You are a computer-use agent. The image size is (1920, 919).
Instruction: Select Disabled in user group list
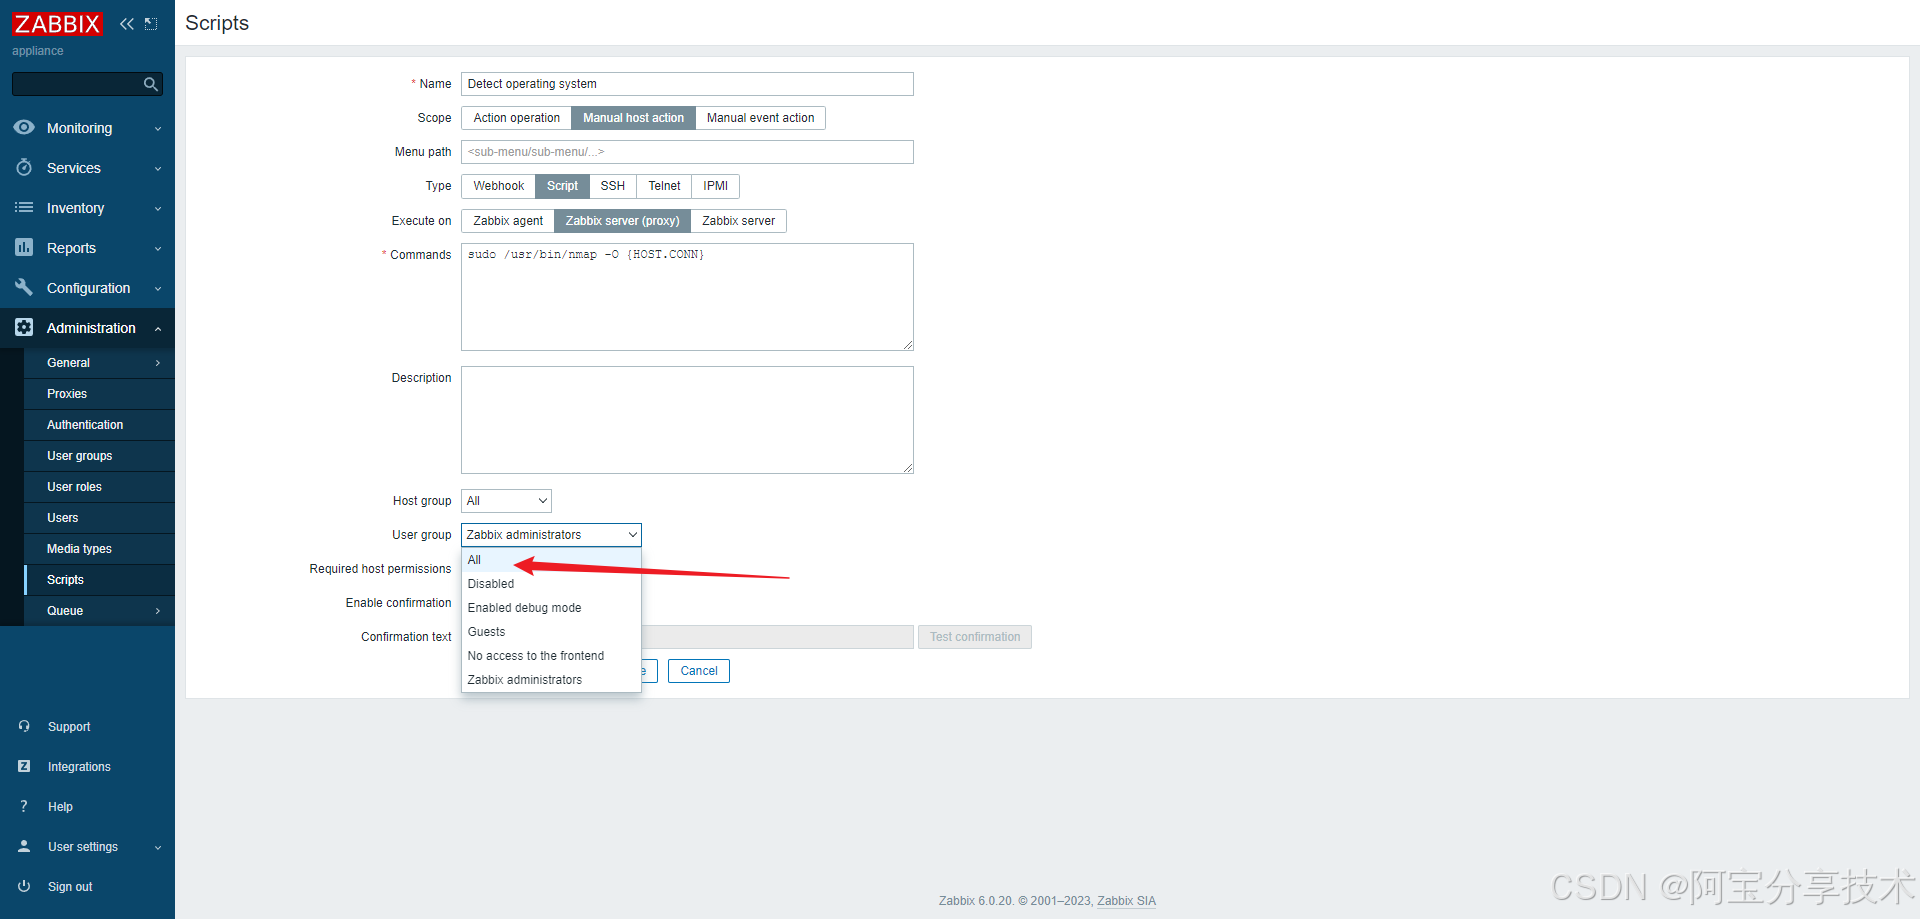551,584
